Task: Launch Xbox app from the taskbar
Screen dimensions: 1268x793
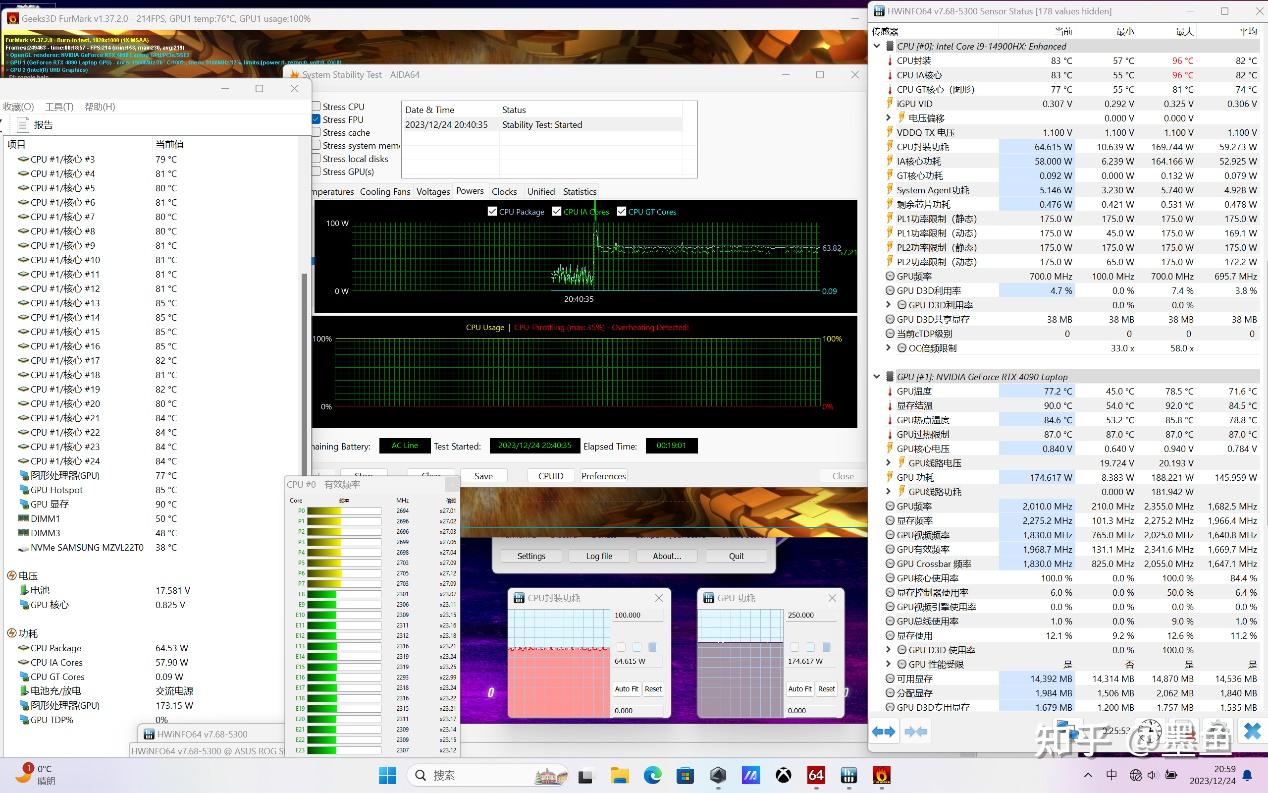Action: pyautogui.click(x=783, y=775)
